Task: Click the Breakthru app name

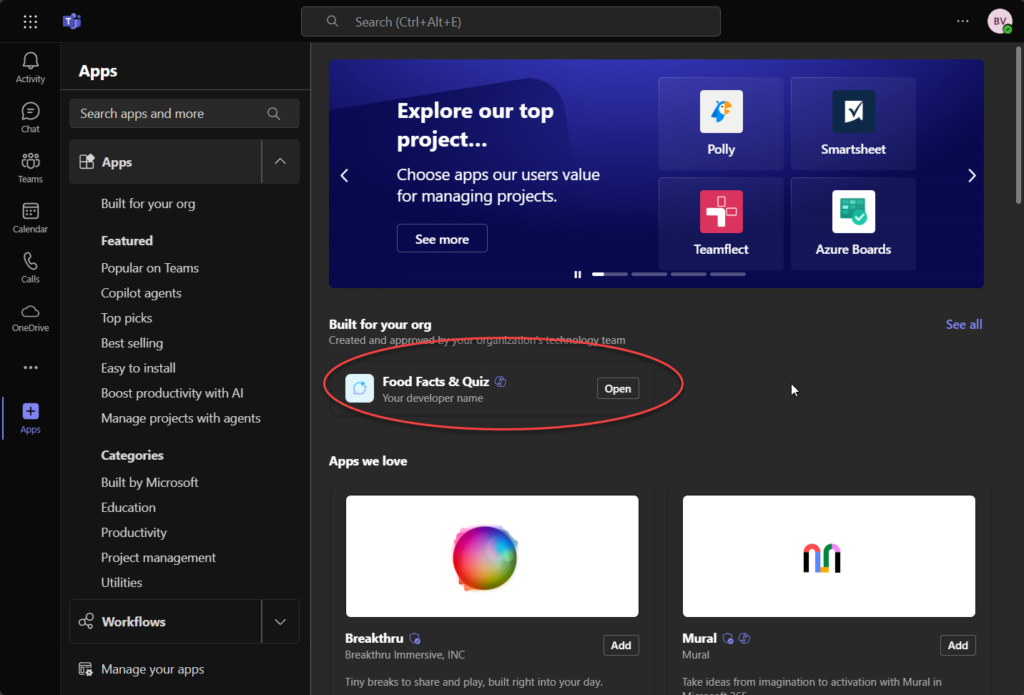Action: 374,638
